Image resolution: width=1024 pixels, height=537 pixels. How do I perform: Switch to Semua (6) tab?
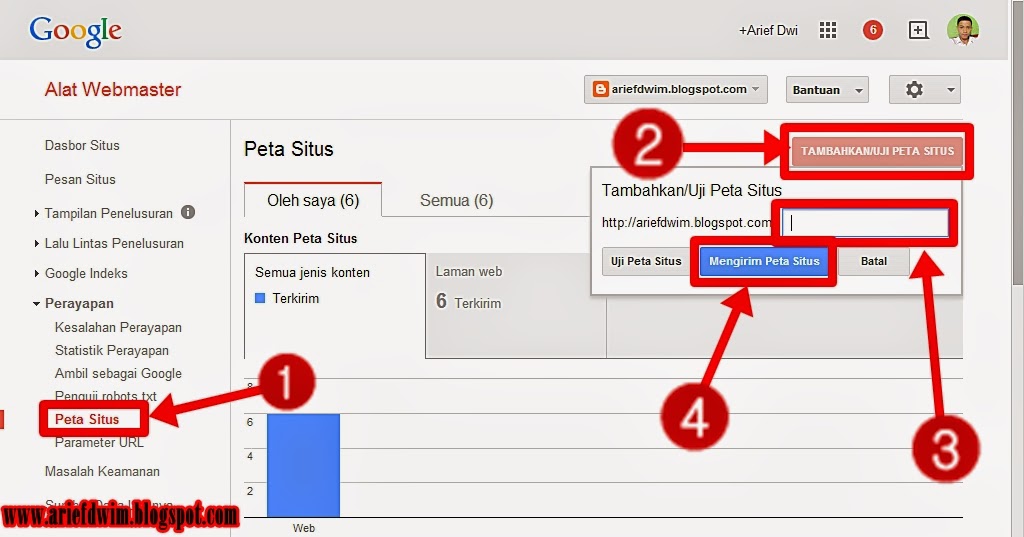pos(456,200)
